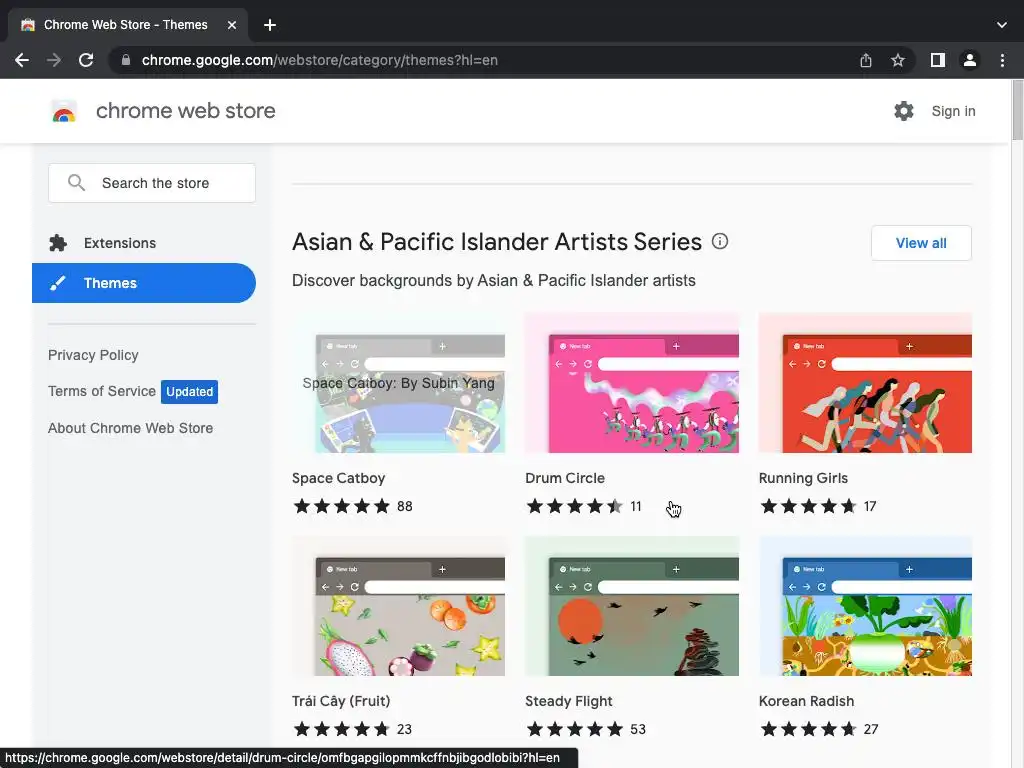Open the Drum Circle theme thumbnail
The width and height of the screenshot is (1024, 768).
pos(632,383)
